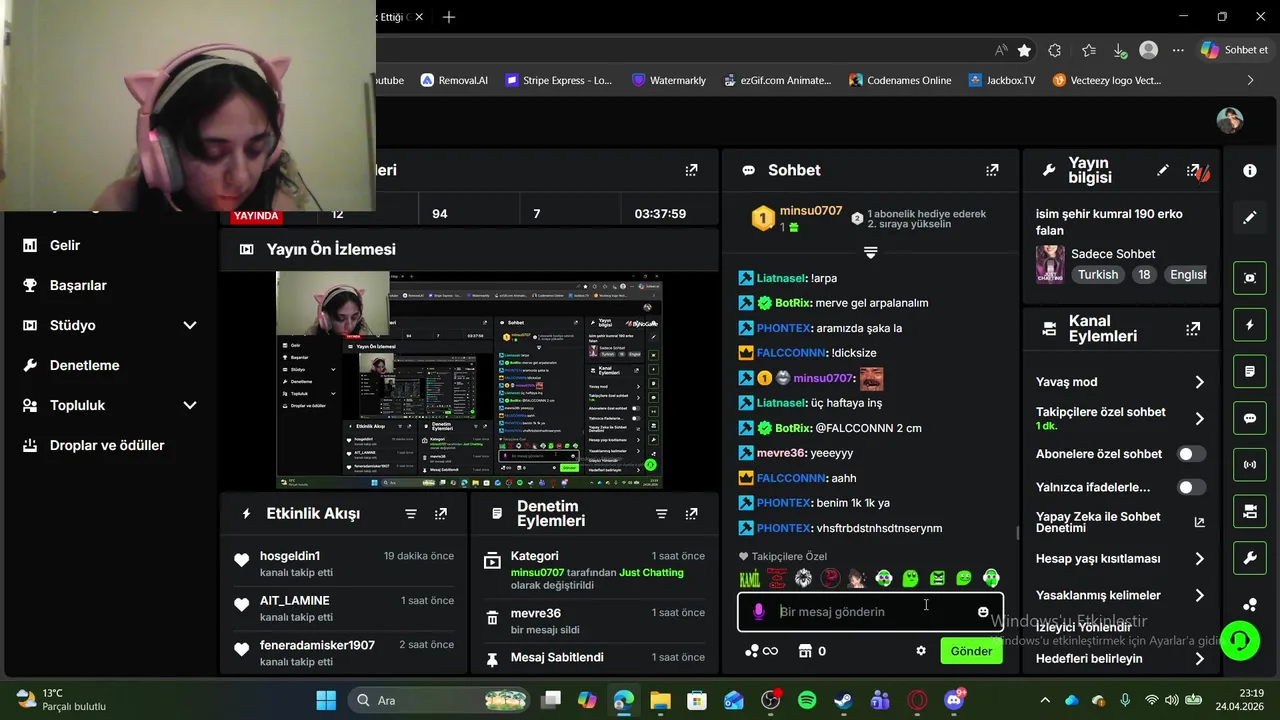Screen dimensions: 1280x720
Task: Open the info icon in right rail
Action: (x=1250, y=171)
